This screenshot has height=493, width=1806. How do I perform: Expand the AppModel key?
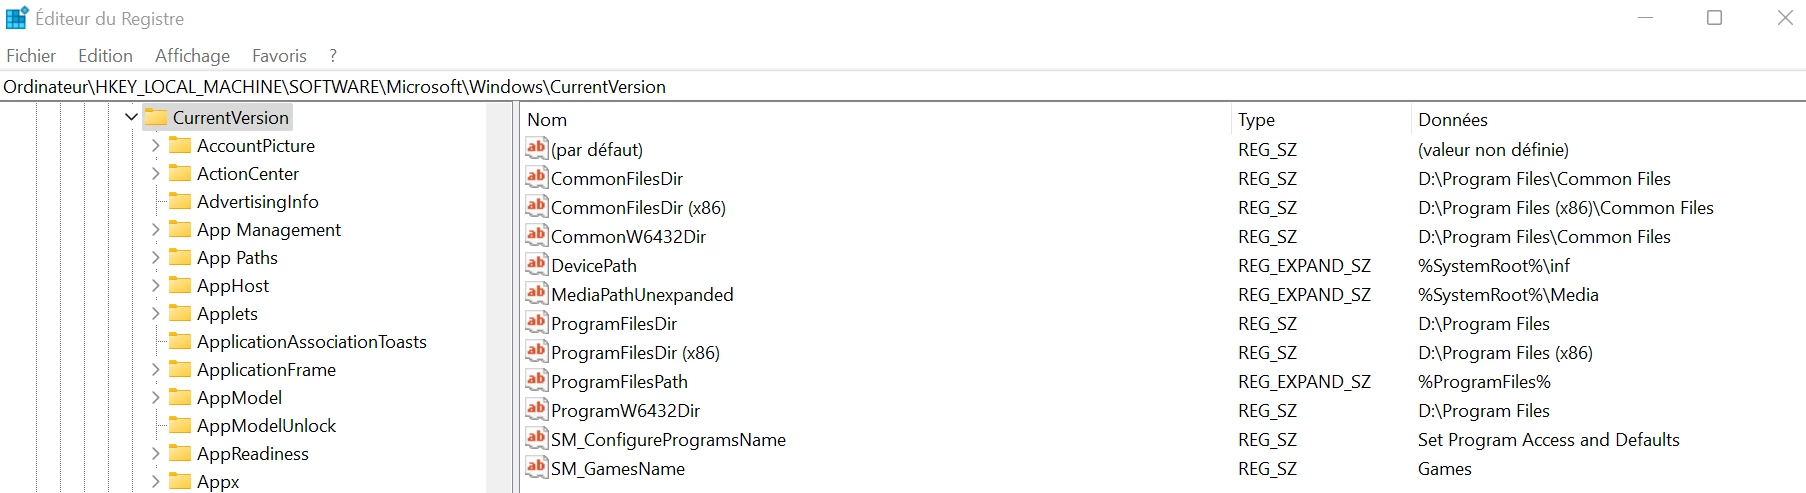pos(155,397)
